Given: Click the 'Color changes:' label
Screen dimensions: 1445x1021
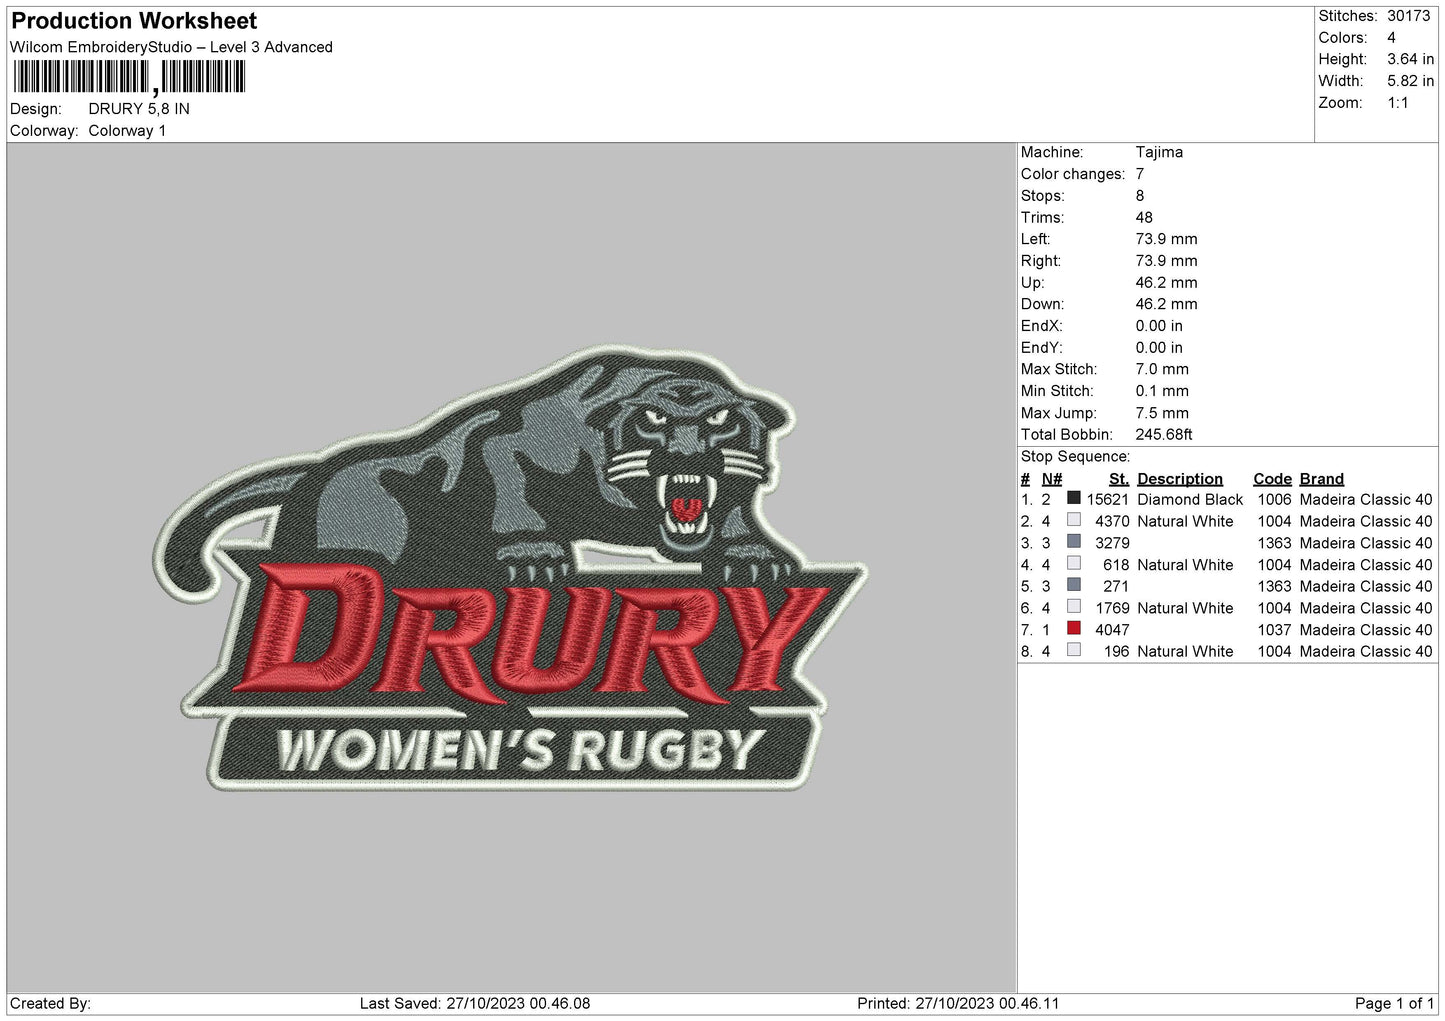Looking at the screenshot, I should [x=1073, y=174].
